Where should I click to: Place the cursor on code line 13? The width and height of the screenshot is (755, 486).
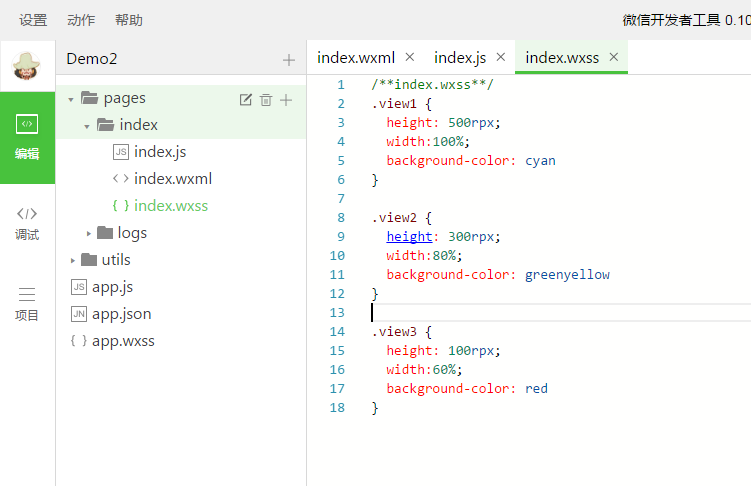click(500, 313)
